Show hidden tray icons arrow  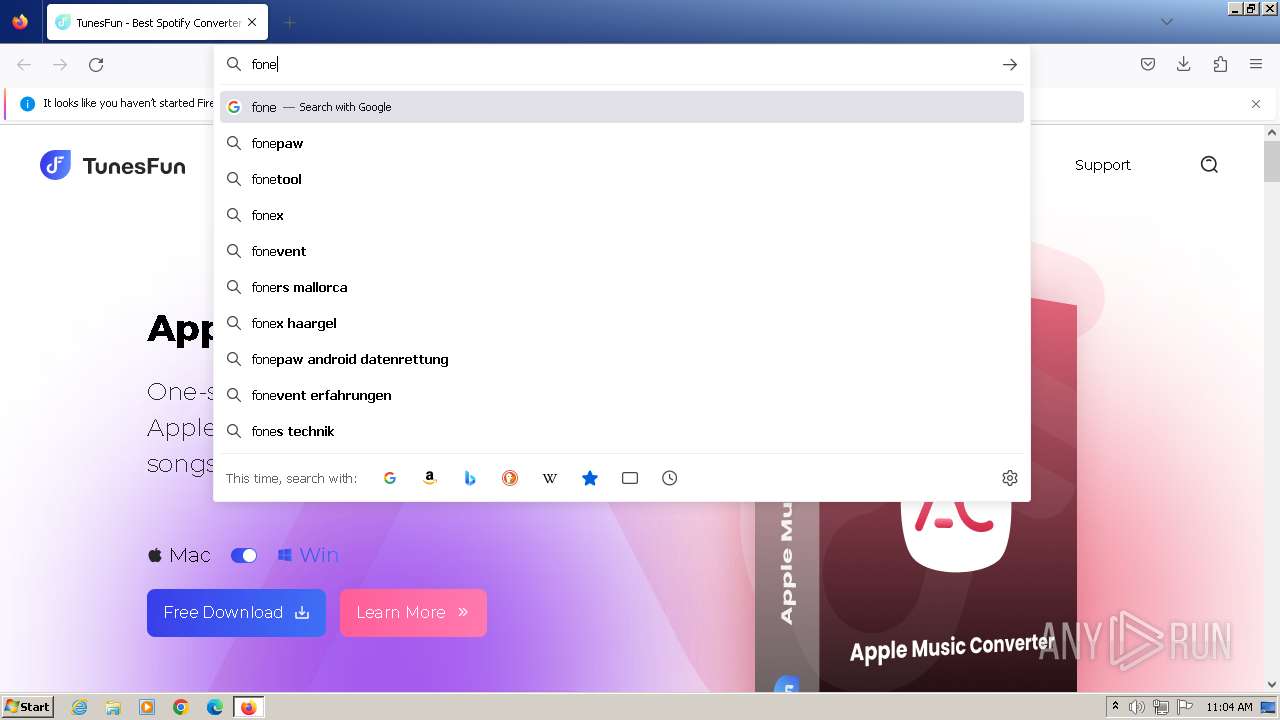[1115, 707]
